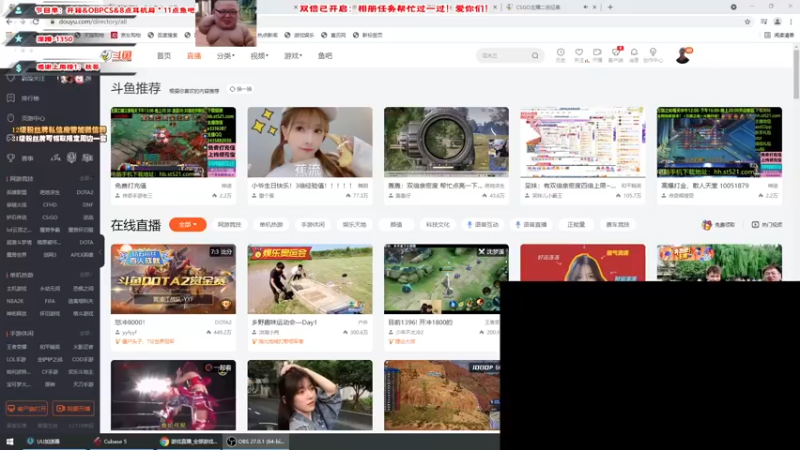Select DOTA2 in the sidebar game list
The width and height of the screenshot is (800, 450).
tap(85, 192)
